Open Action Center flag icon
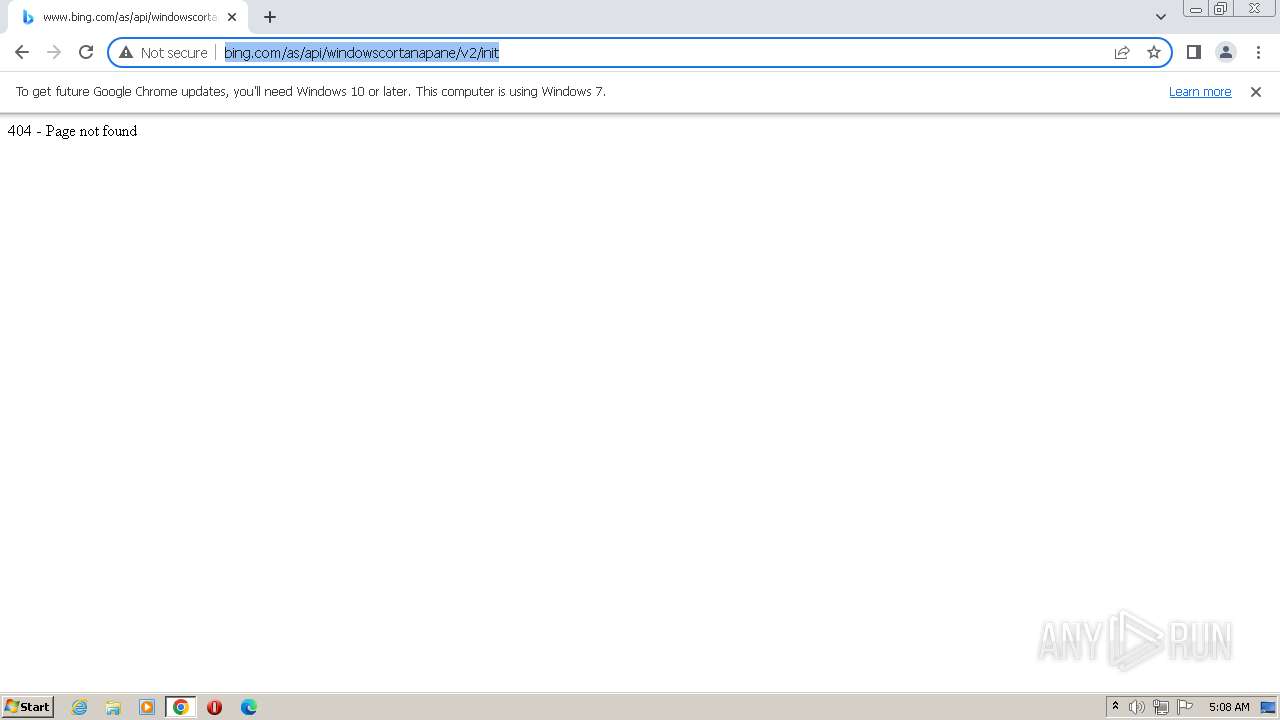The image size is (1280, 720). (1185, 707)
